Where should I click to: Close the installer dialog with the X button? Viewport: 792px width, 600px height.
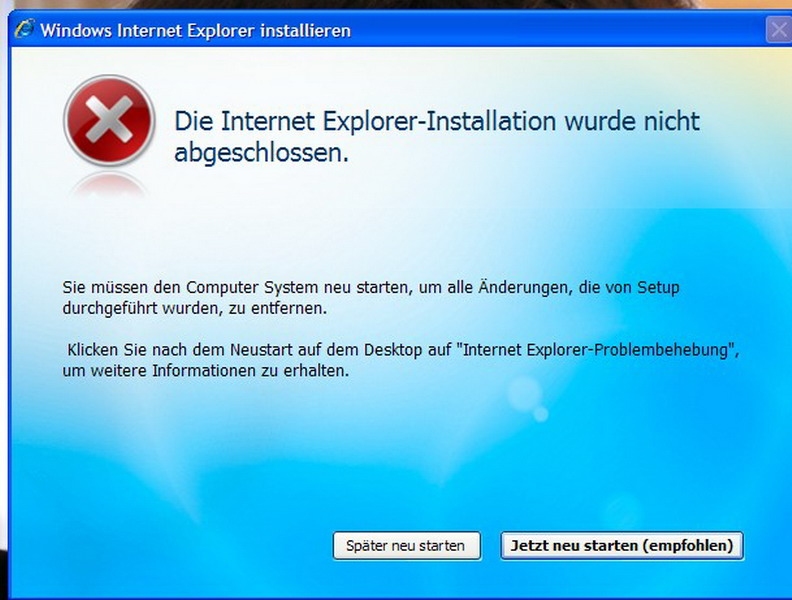pyautogui.click(x=778, y=30)
